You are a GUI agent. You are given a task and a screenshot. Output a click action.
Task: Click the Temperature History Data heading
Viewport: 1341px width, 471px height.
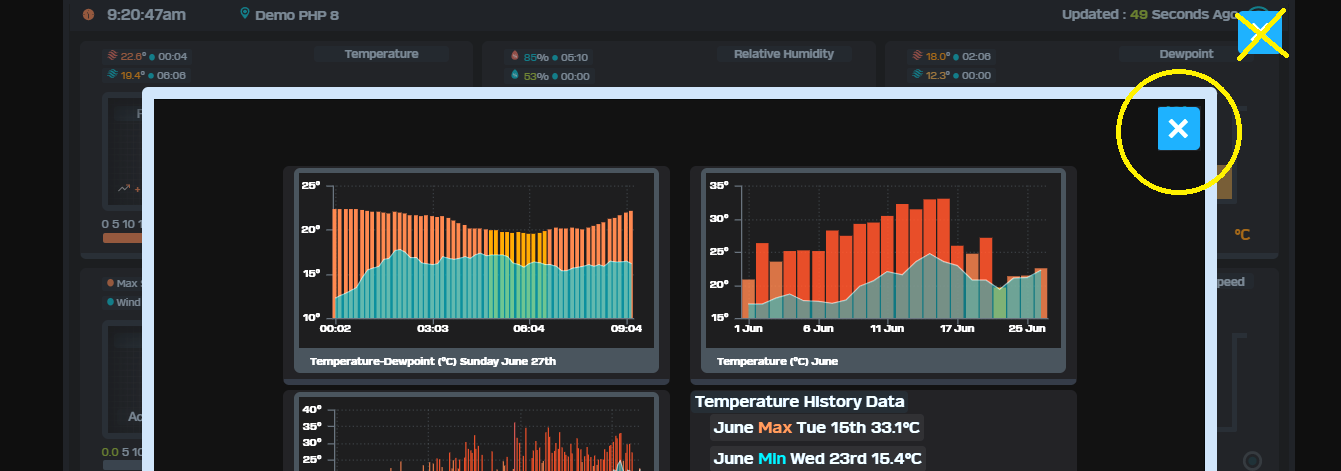coord(800,402)
